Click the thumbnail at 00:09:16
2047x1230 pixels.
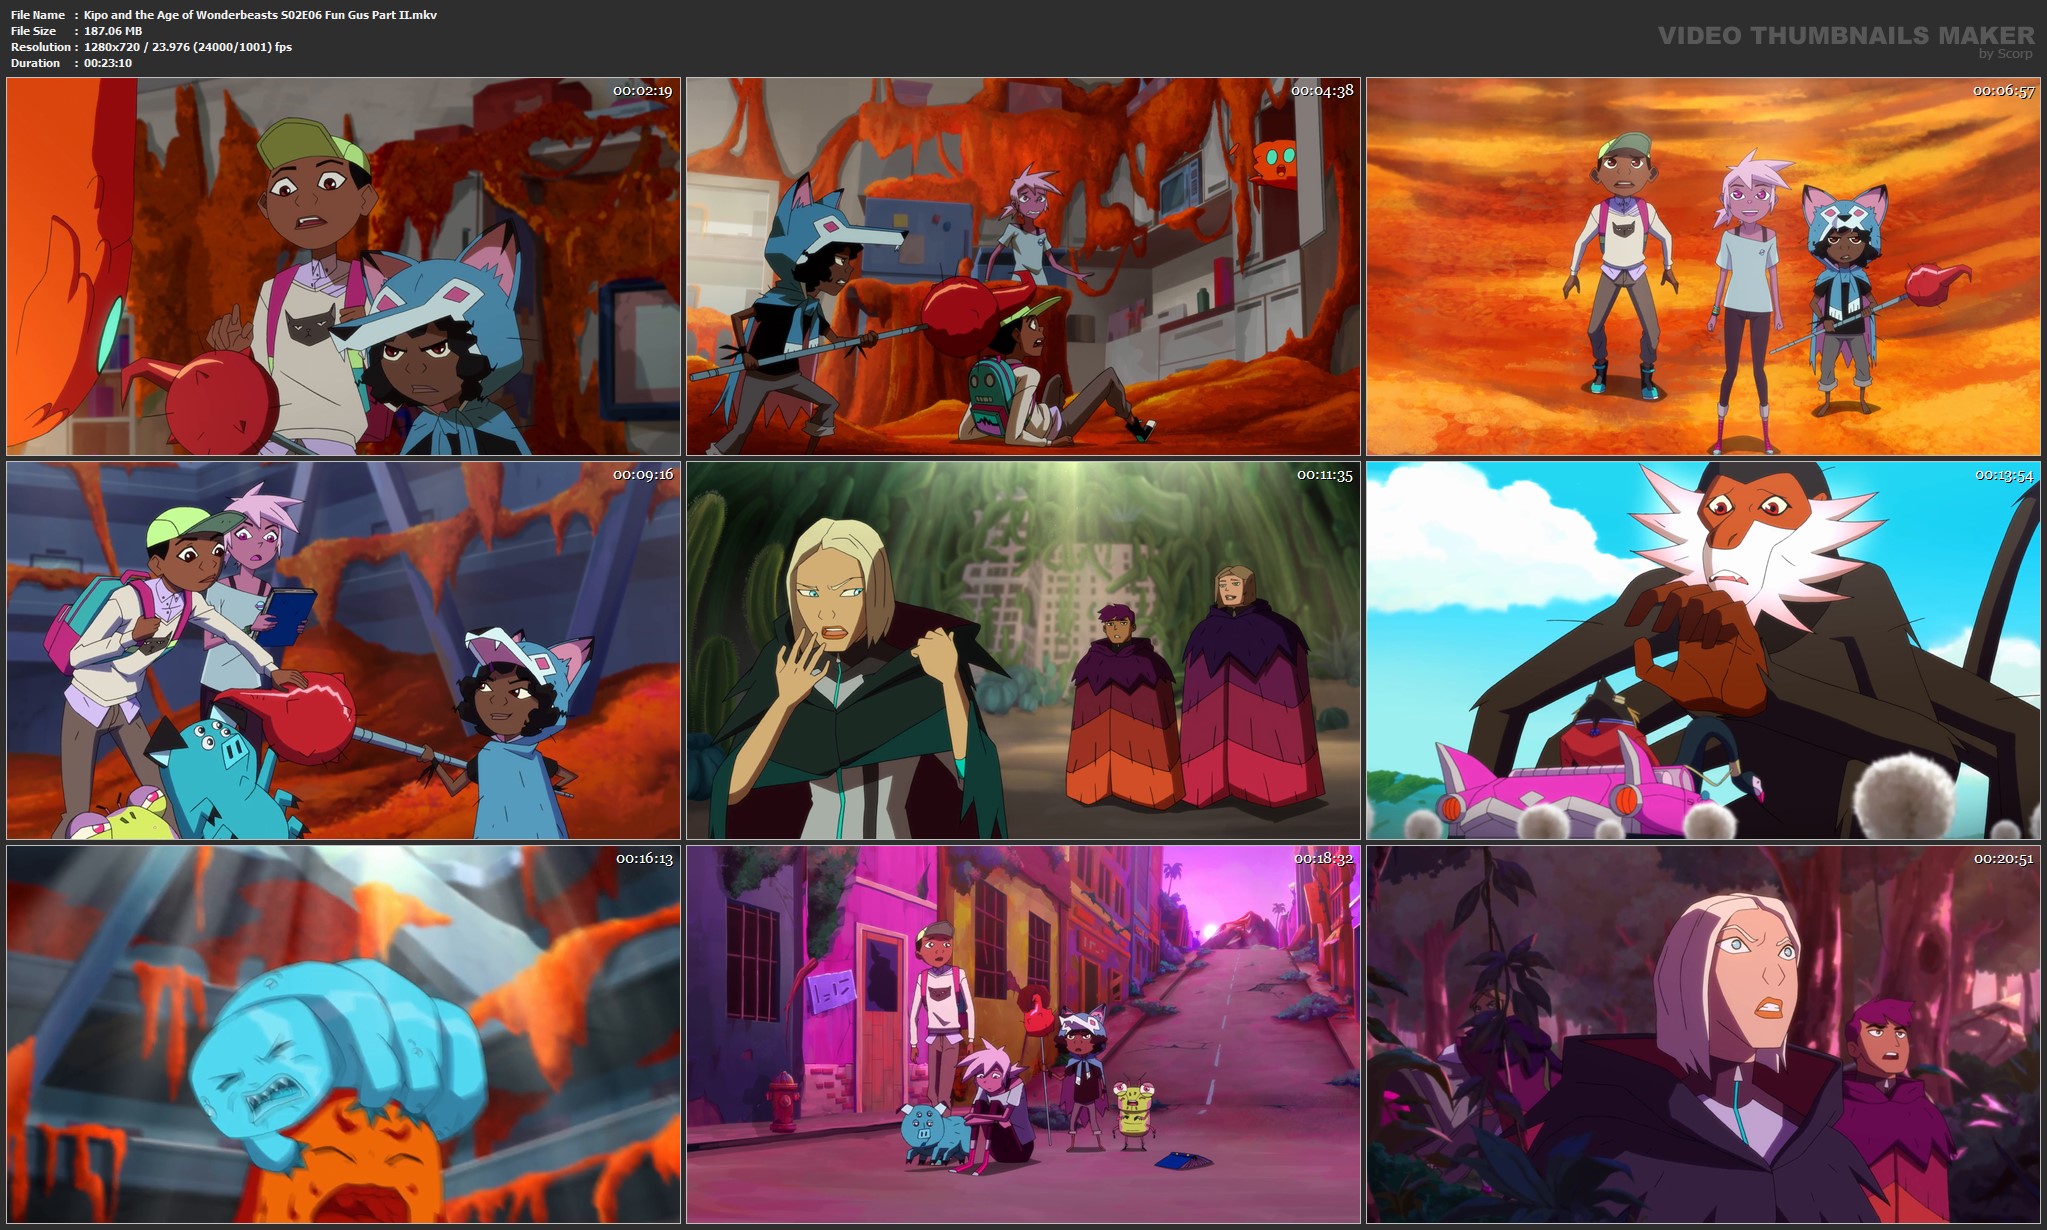tap(343, 650)
